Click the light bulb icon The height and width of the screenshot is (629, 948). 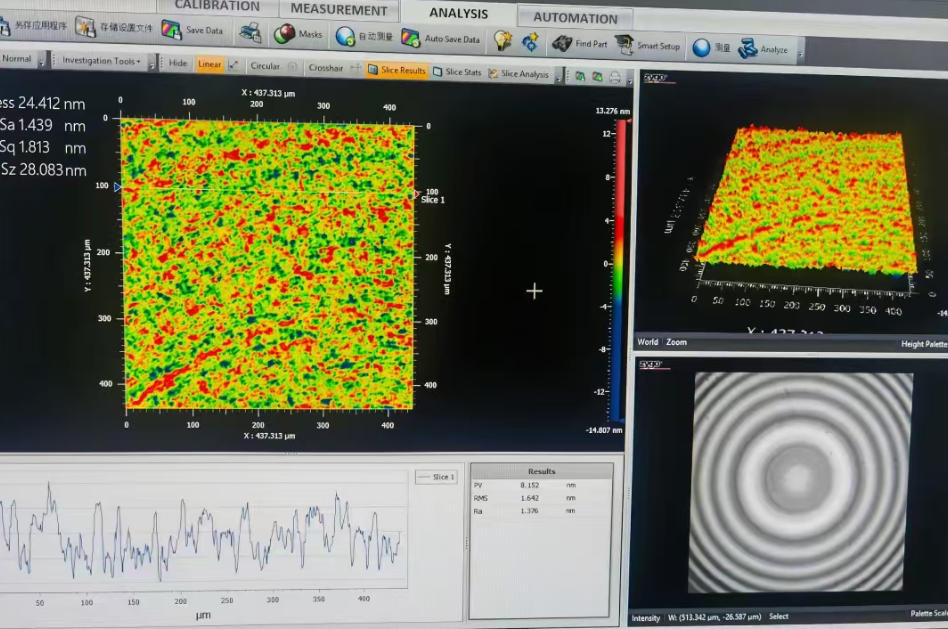pyautogui.click(x=502, y=40)
